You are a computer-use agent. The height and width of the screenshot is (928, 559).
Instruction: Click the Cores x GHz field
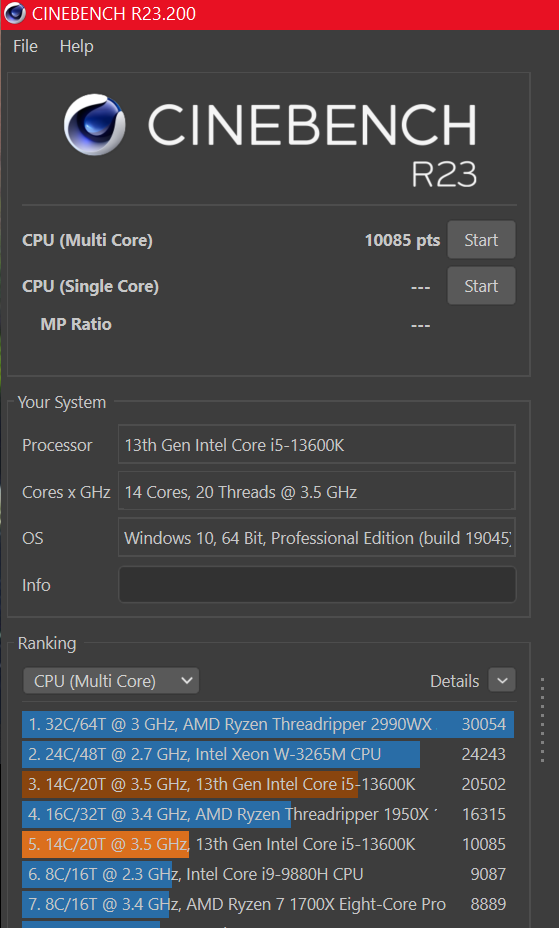(x=316, y=491)
